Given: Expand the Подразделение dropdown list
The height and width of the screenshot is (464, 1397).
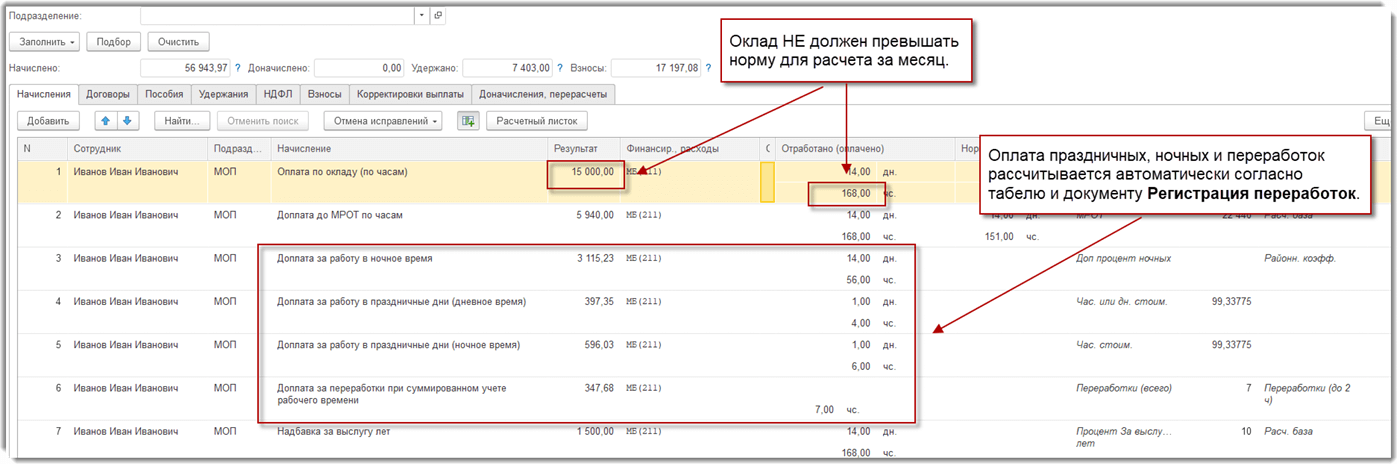Looking at the screenshot, I should [x=422, y=16].
